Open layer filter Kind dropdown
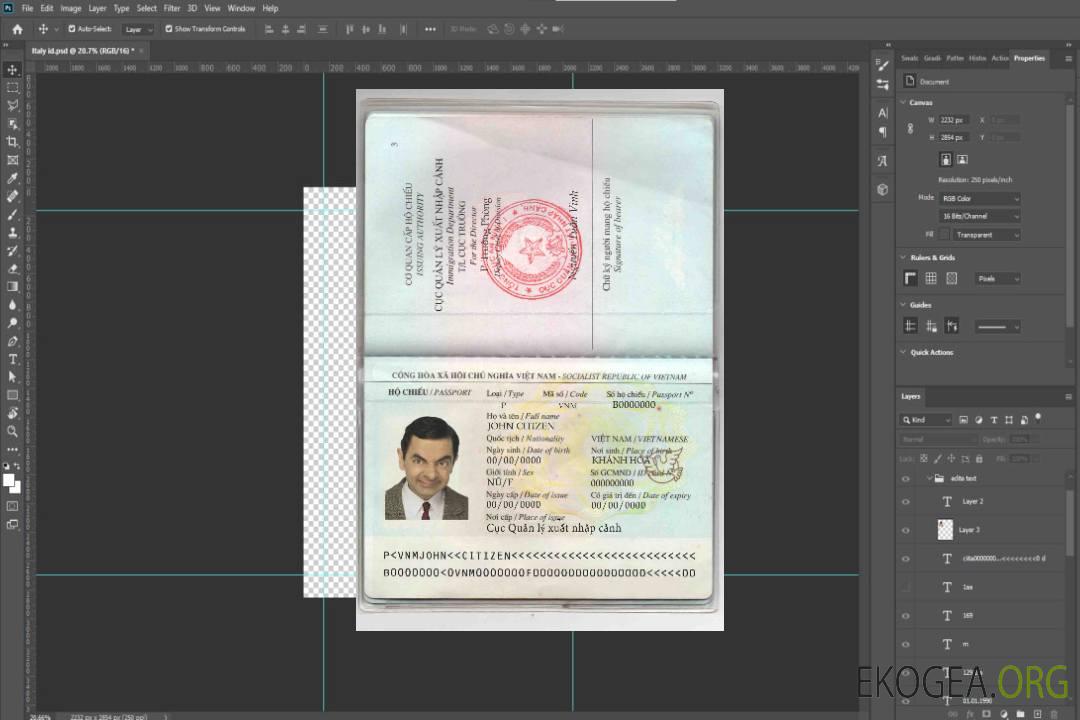 pos(926,420)
